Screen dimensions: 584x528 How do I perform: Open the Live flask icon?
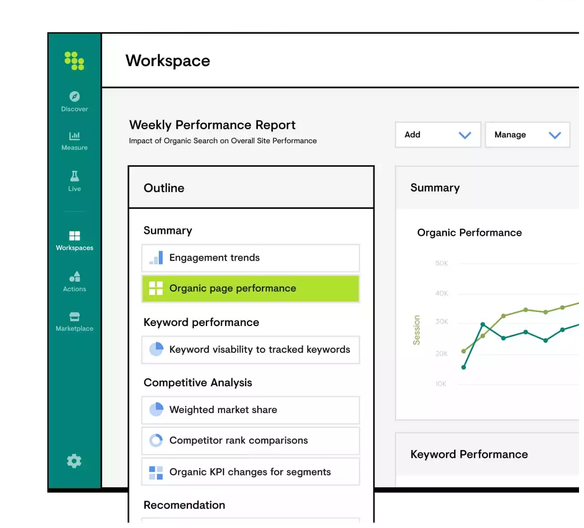pyautogui.click(x=74, y=176)
